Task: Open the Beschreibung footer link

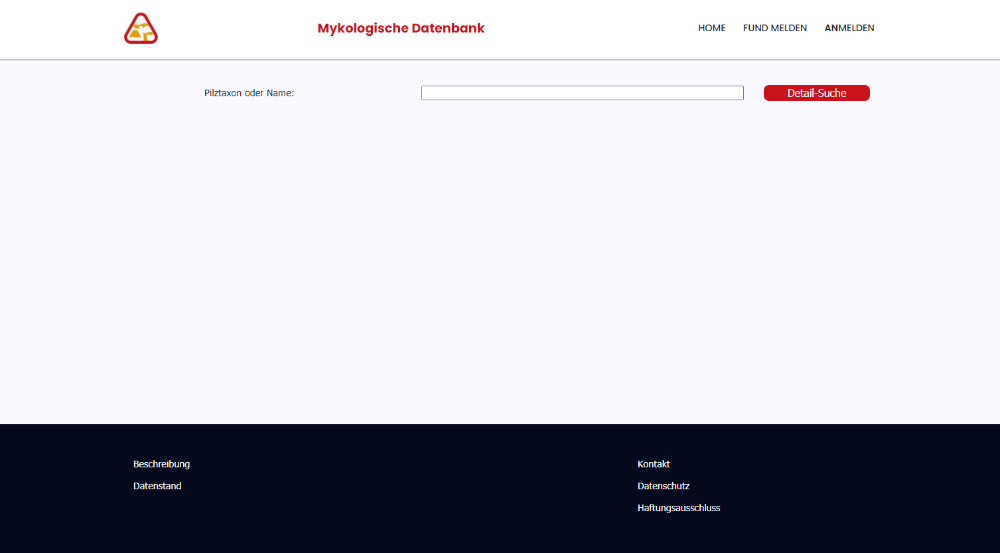Action: [161, 464]
